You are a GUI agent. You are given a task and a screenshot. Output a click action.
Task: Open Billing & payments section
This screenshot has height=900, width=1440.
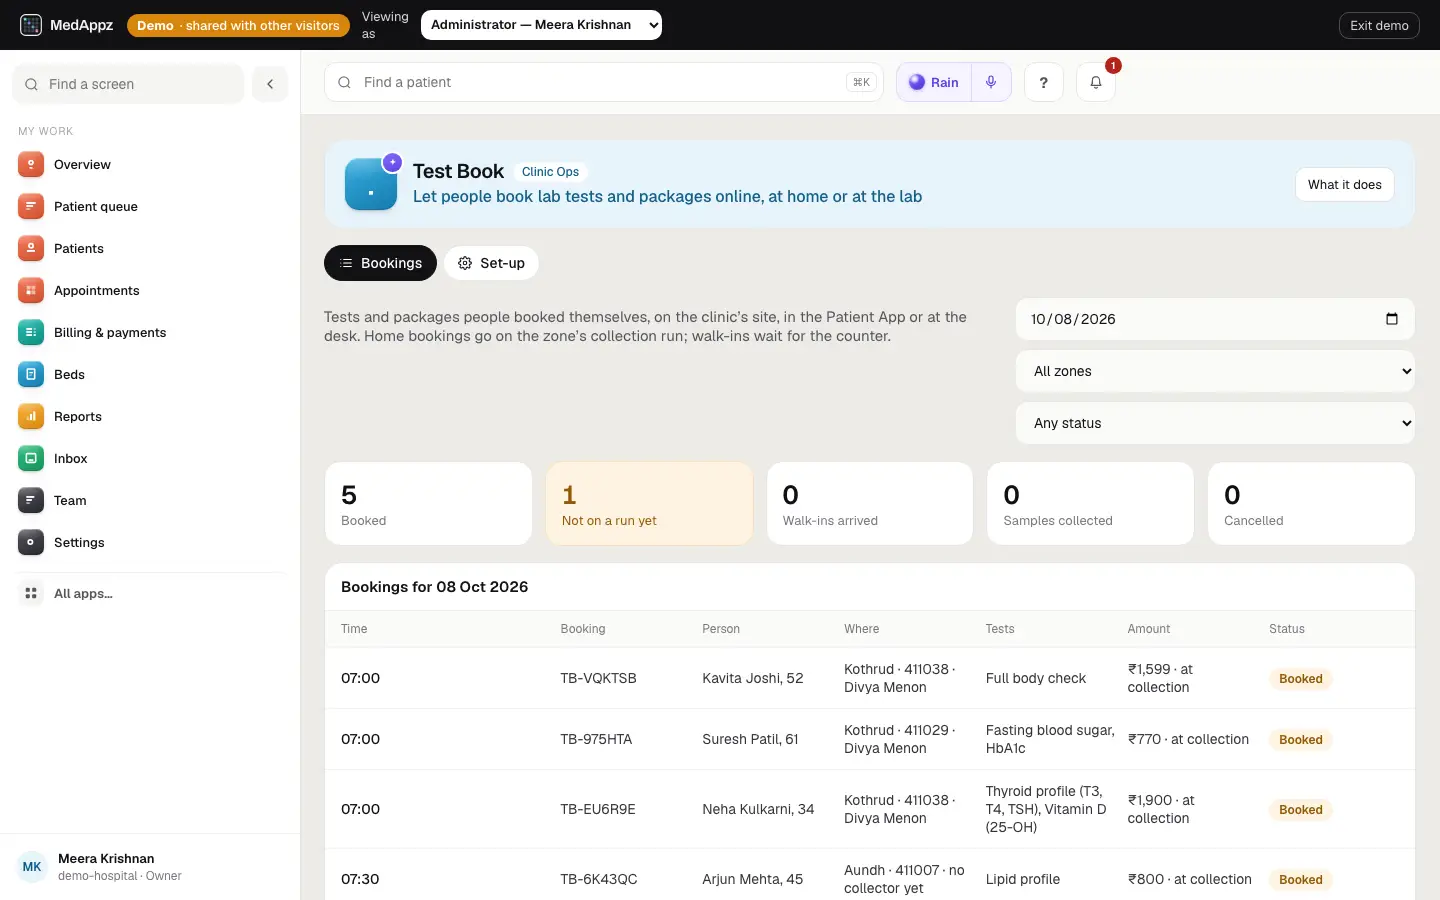[150, 332]
